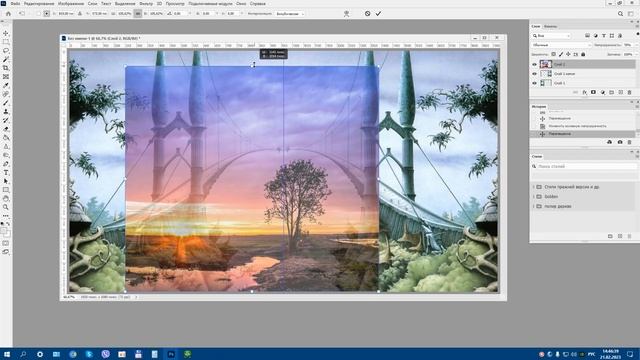This screenshot has height=360, width=640.
Task: Hide the top layer Слой 2
Action: [534, 64]
